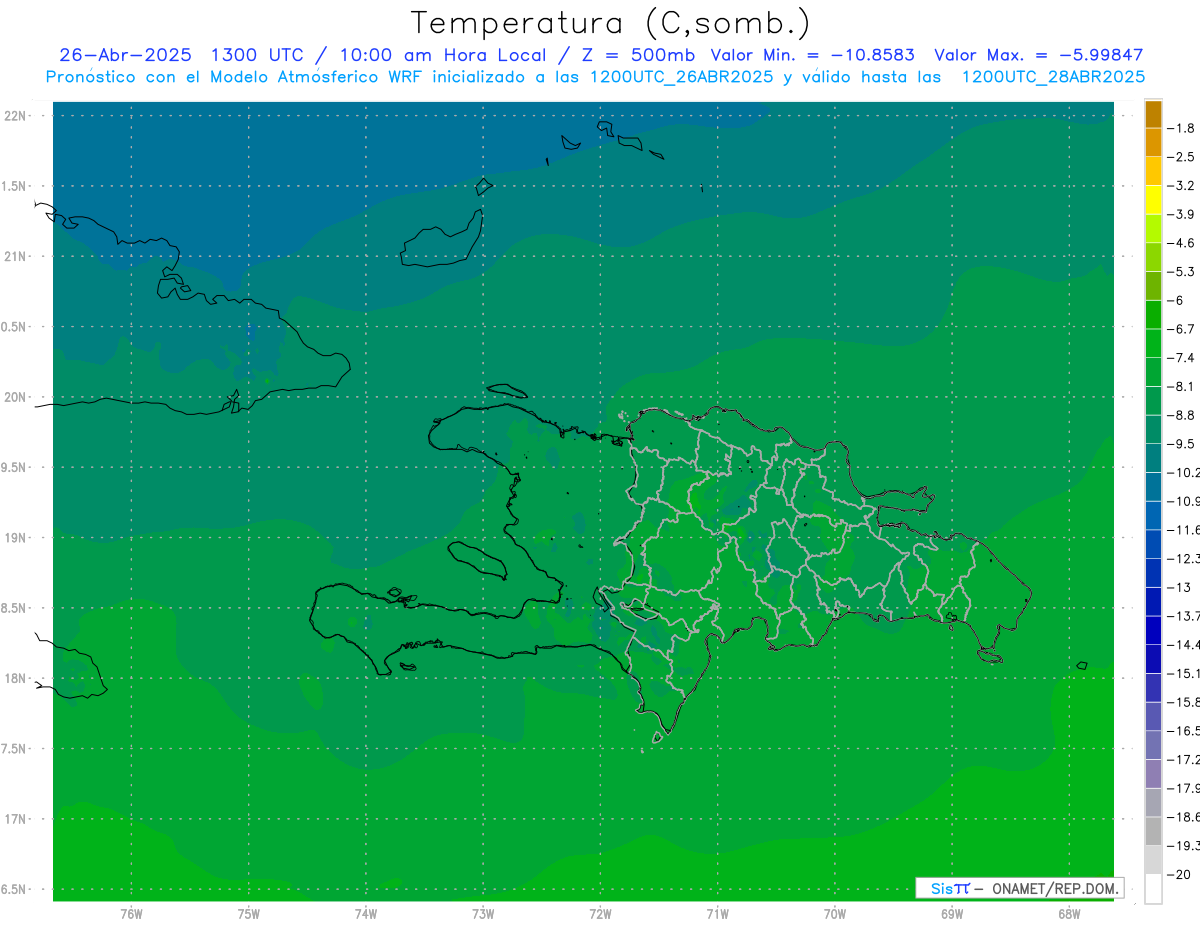Click the "73W" longitude label

pyautogui.click(x=483, y=914)
